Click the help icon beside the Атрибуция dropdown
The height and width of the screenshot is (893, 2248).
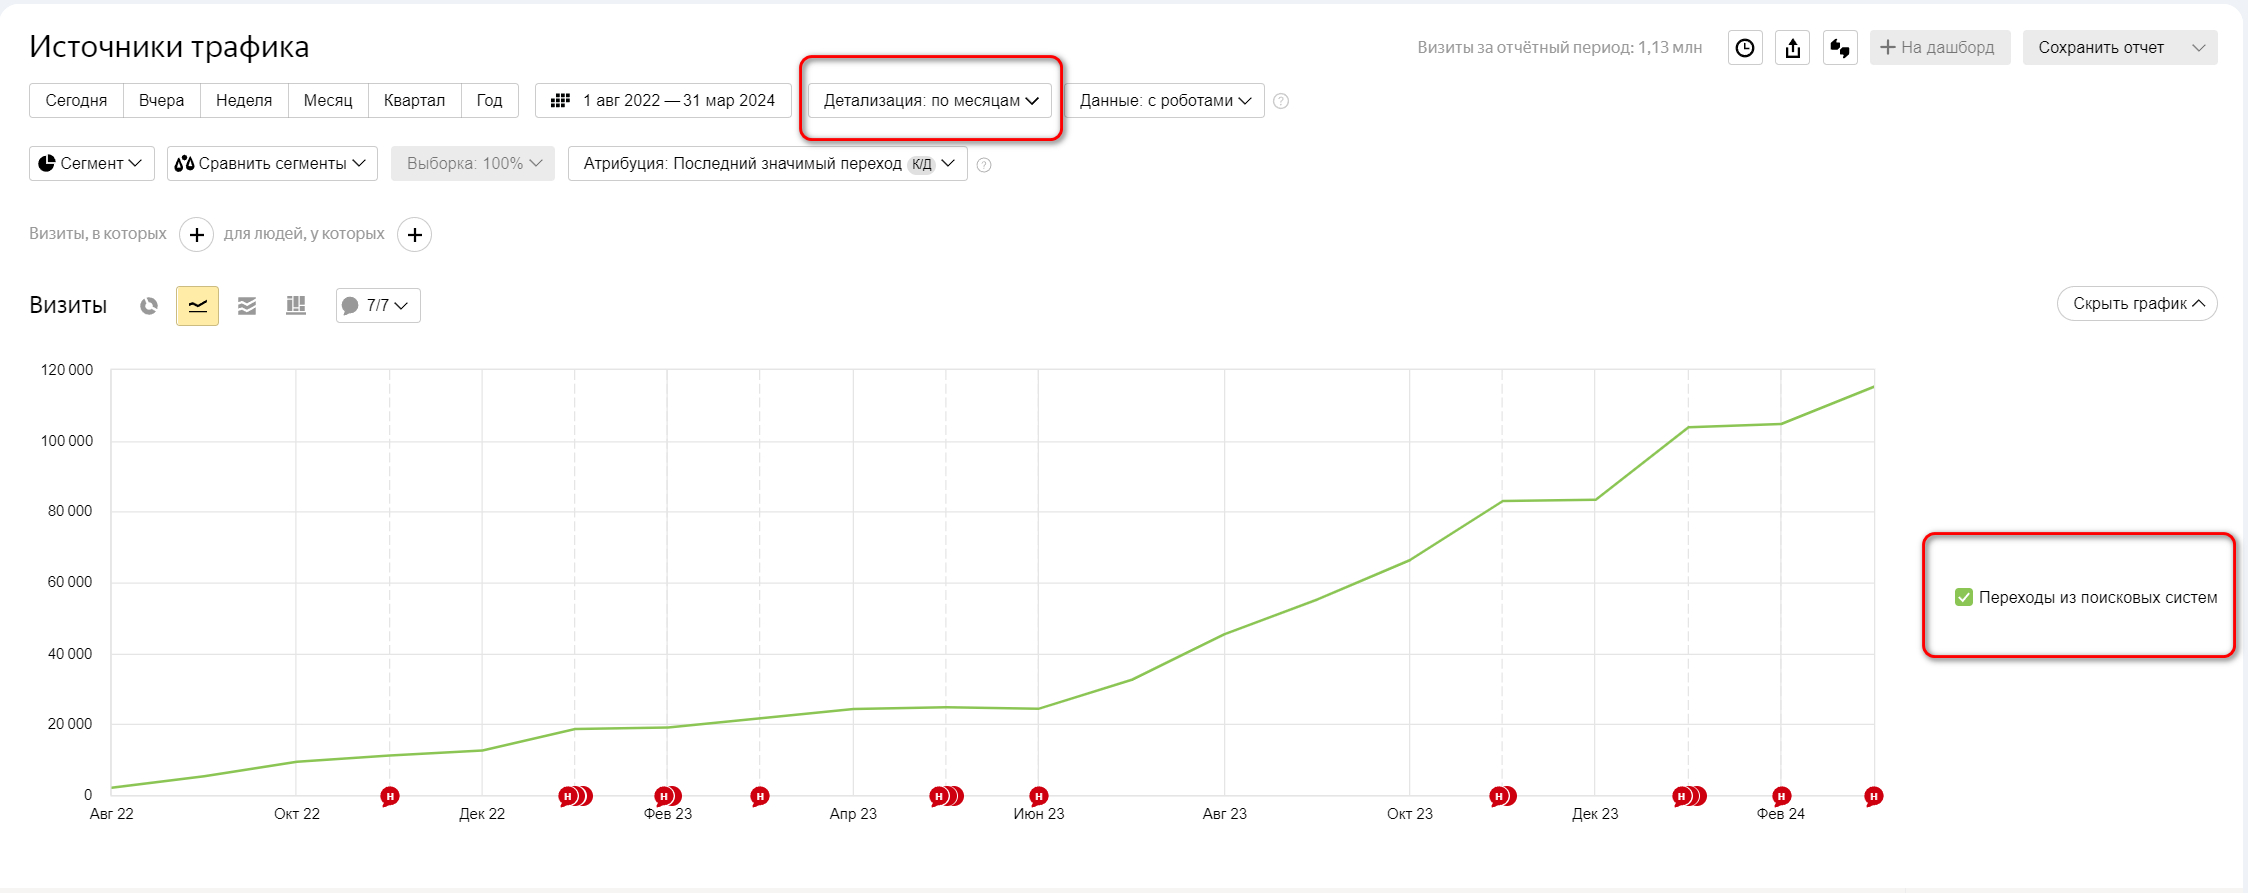click(984, 165)
